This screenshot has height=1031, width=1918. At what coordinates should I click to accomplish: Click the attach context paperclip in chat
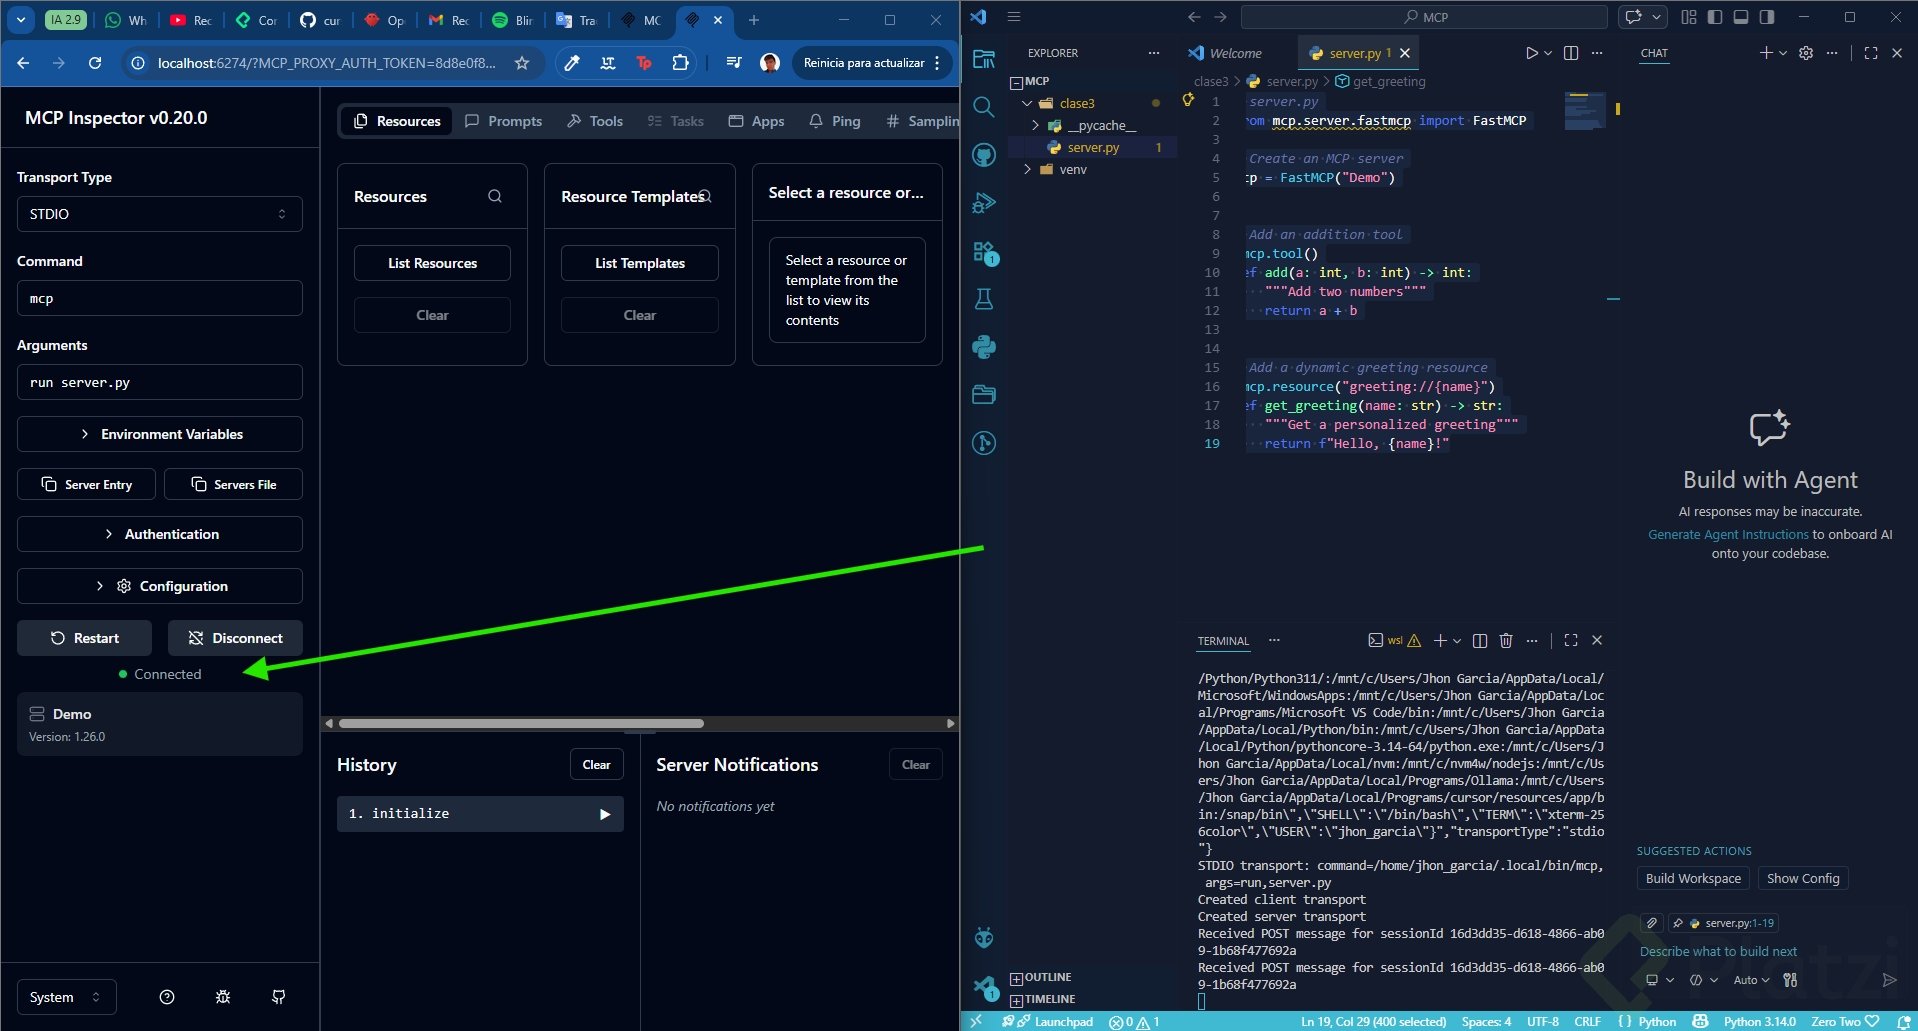1652,923
